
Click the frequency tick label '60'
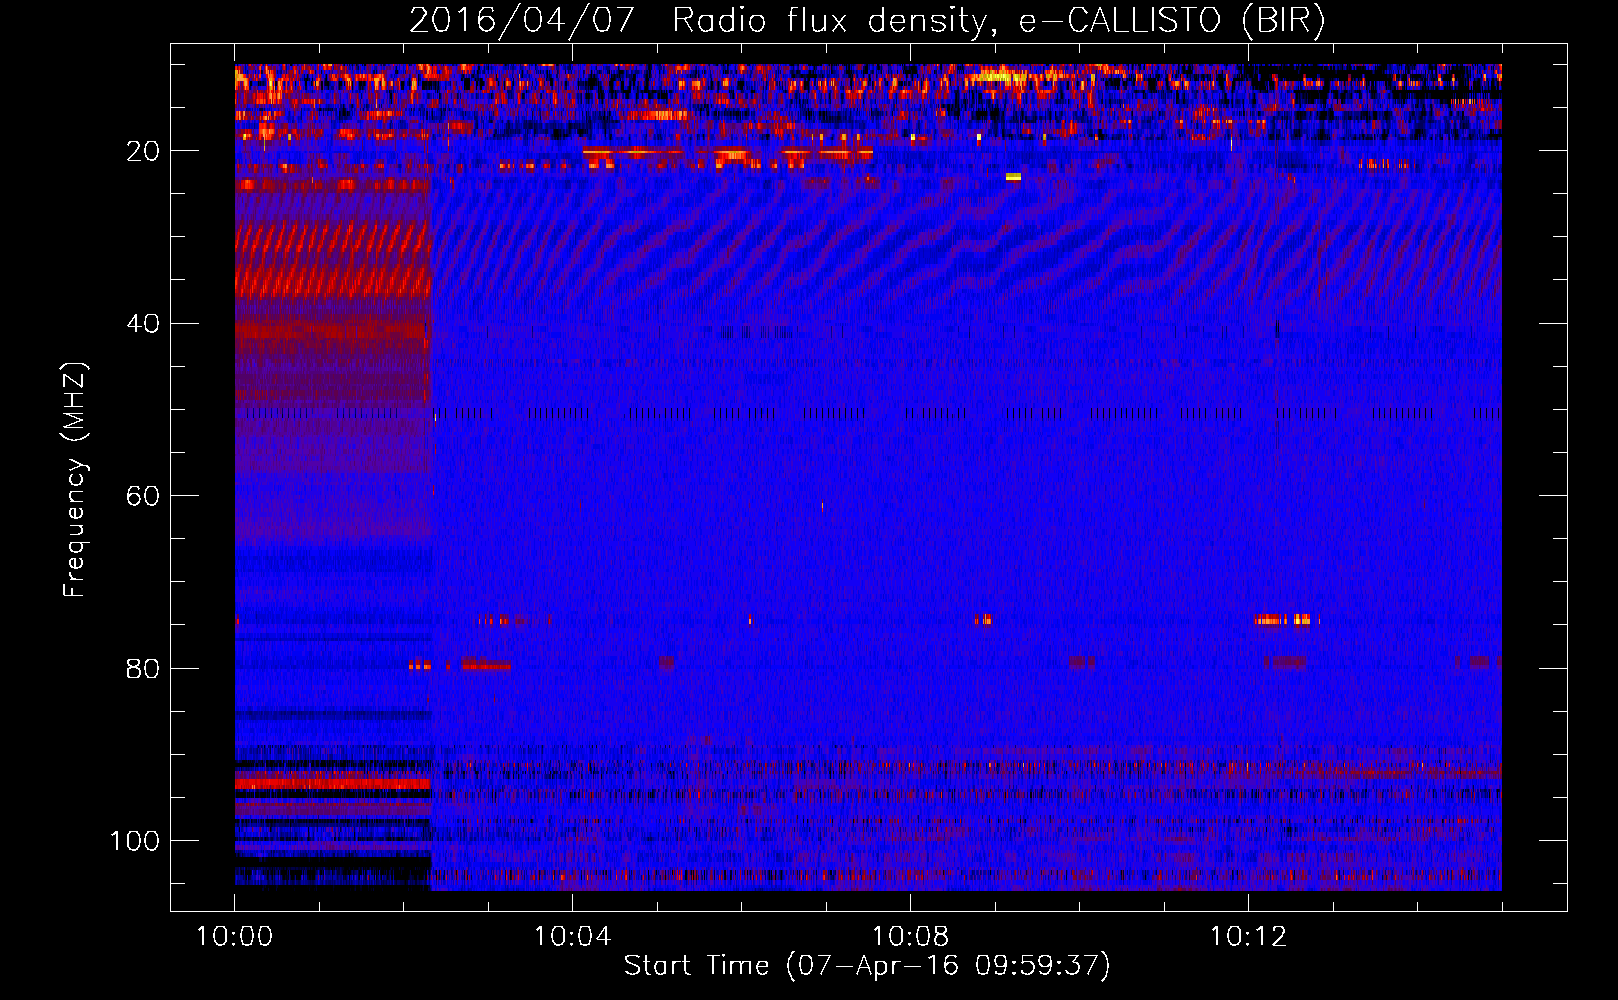click(143, 496)
